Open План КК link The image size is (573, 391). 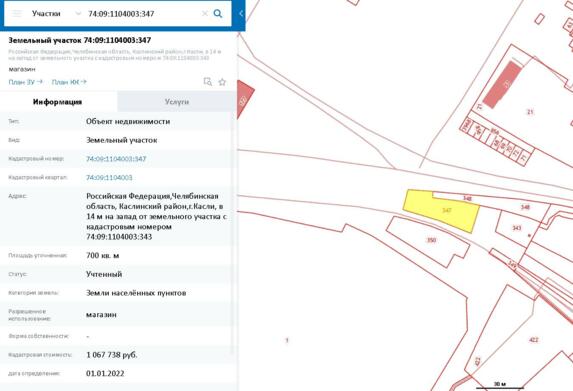click(x=69, y=82)
